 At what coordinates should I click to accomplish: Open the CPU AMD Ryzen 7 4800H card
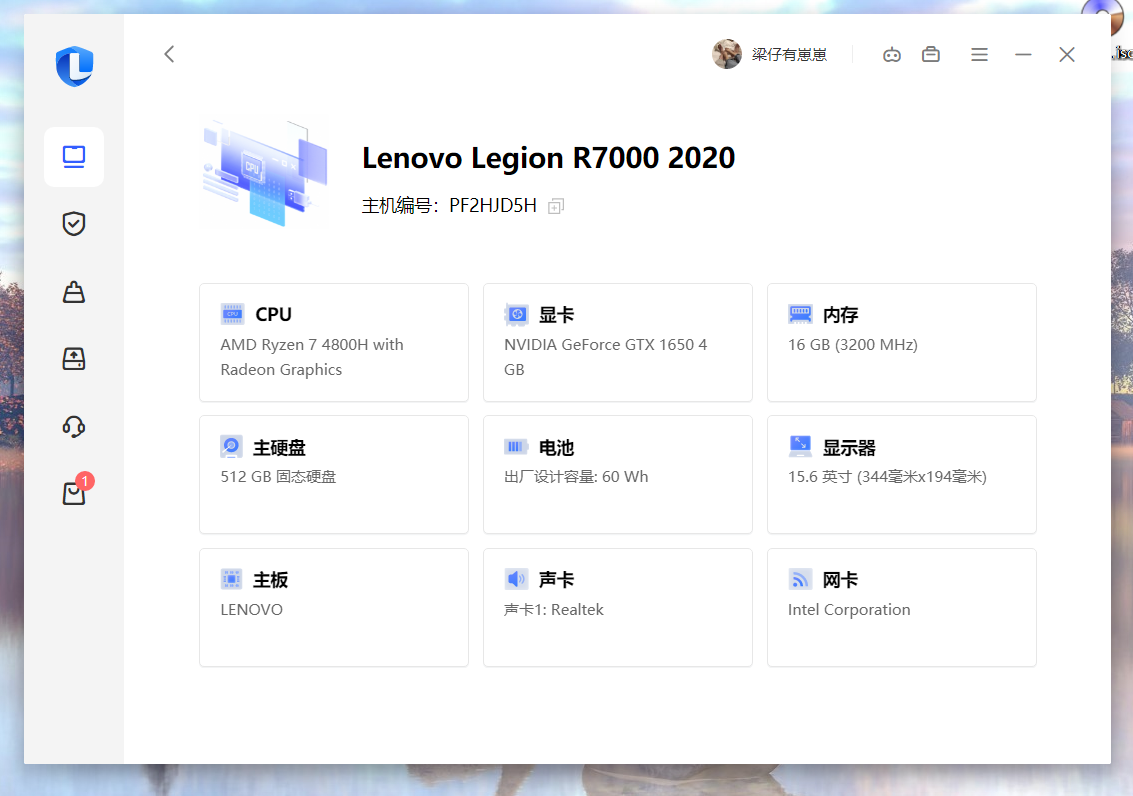tap(334, 342)
